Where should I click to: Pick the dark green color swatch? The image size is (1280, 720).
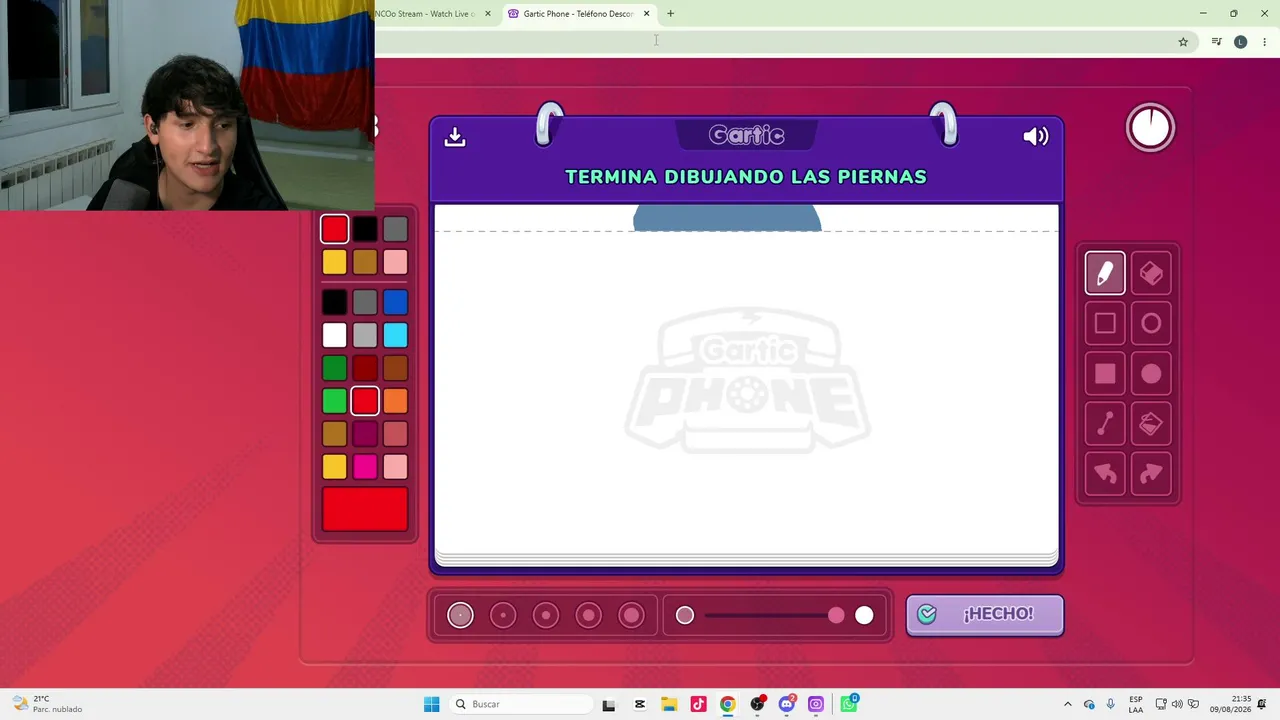[335, 368]
